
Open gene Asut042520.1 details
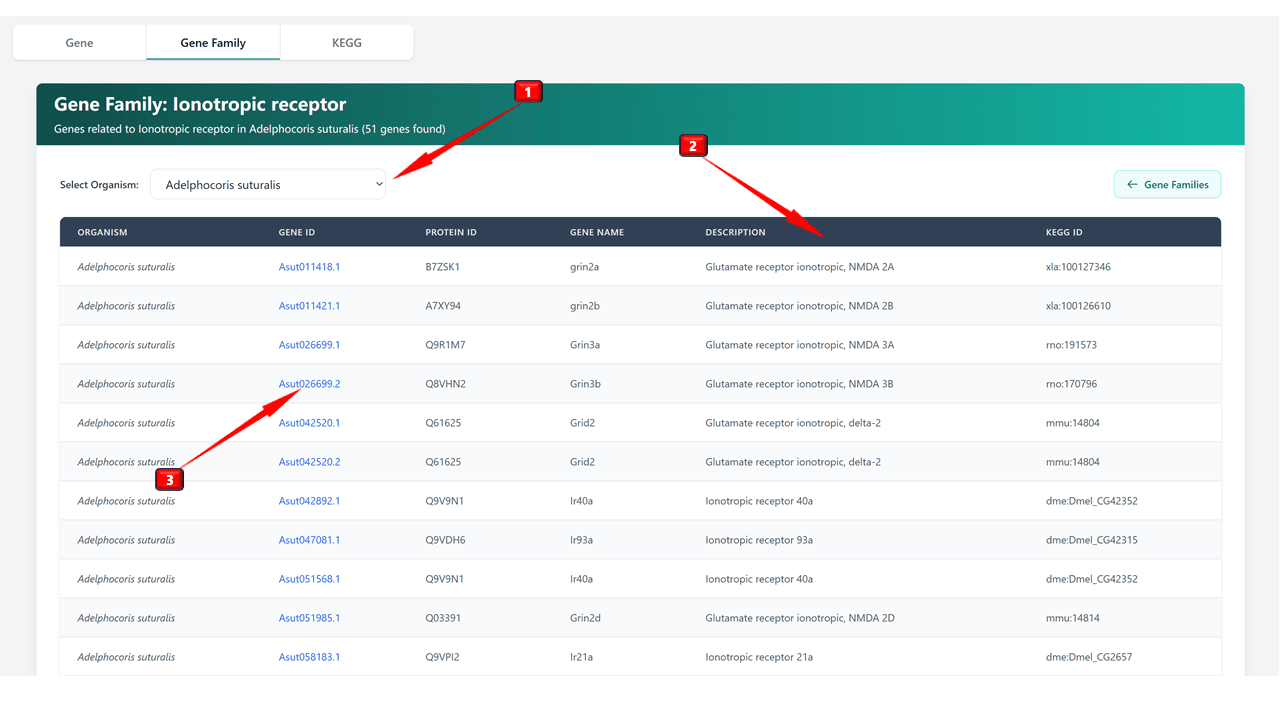point(309,423)
